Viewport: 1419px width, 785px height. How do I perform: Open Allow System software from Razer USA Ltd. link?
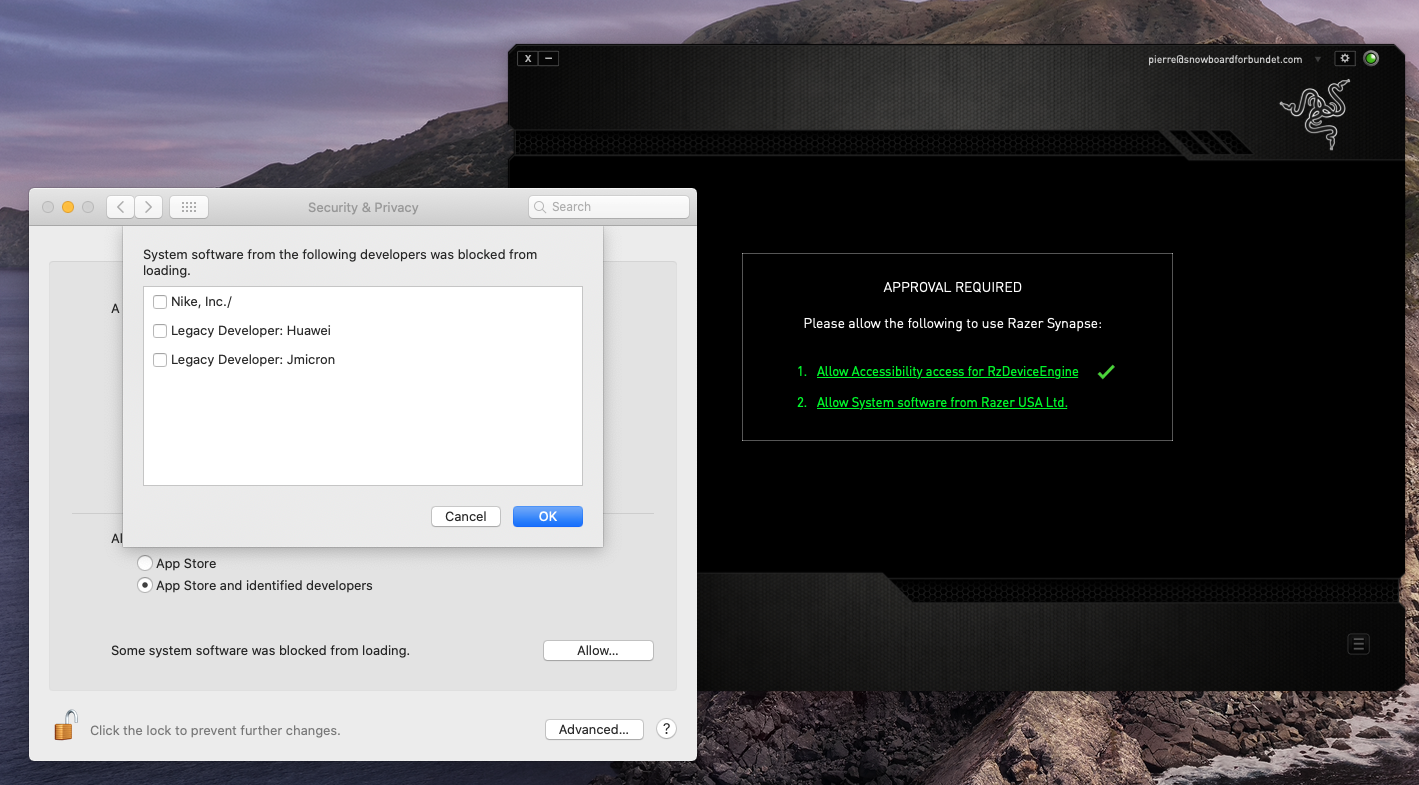click(942, 402)
